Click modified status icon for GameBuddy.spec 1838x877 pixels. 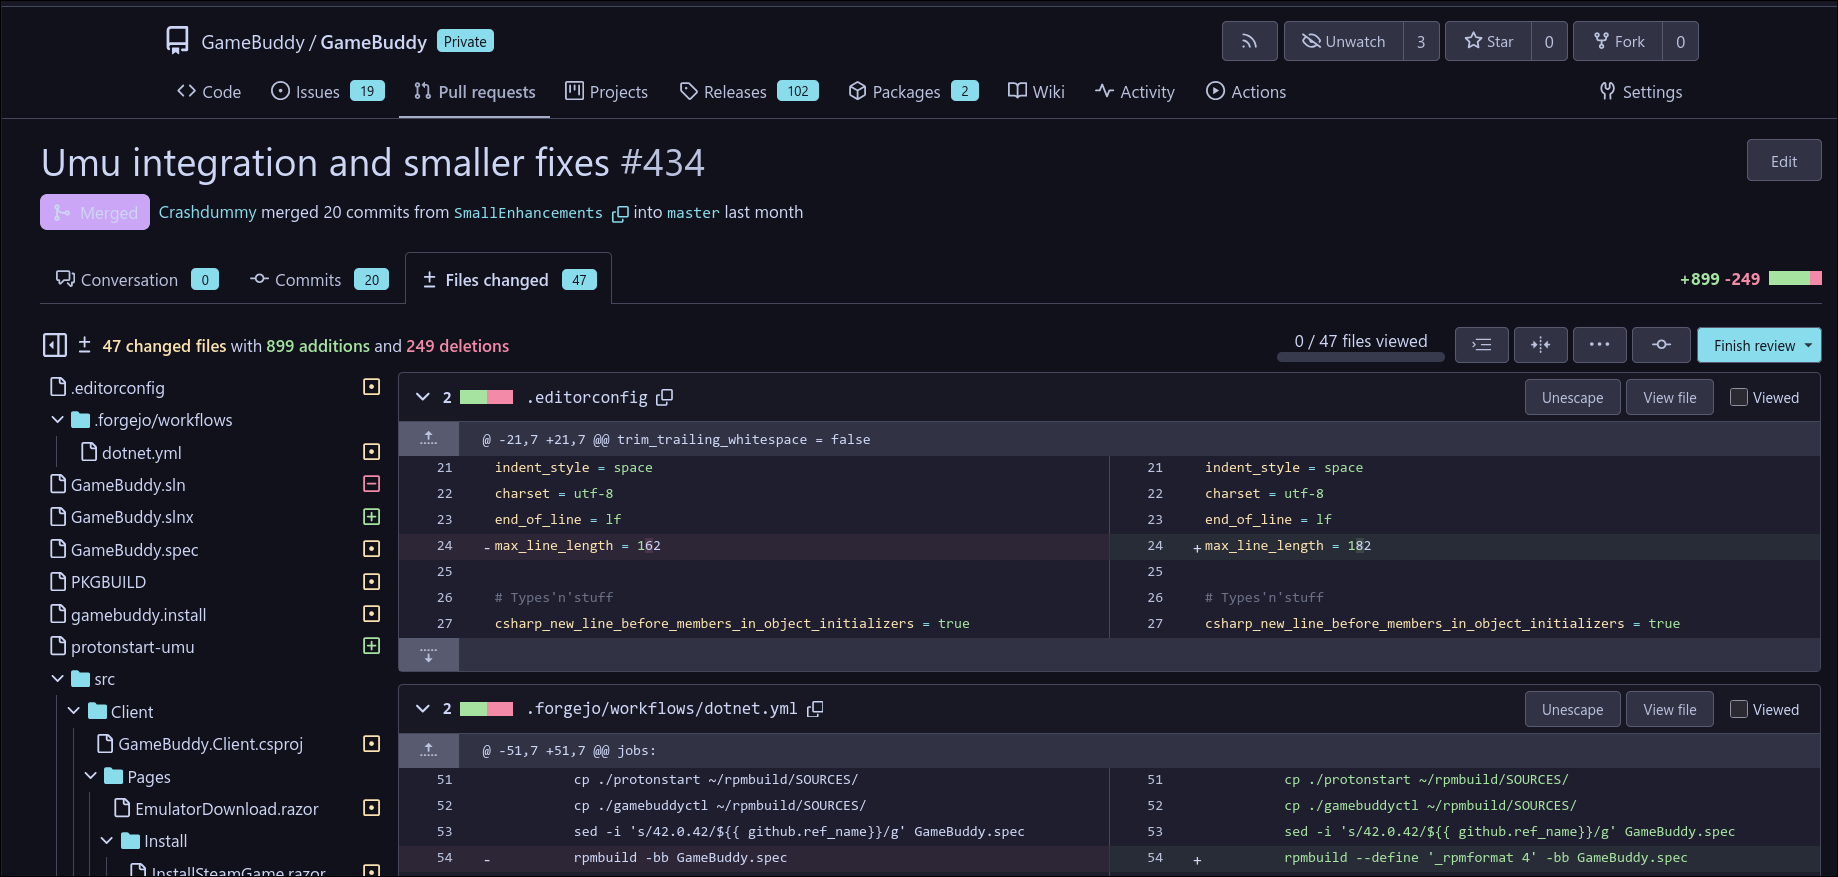click(x=371, y=549)
